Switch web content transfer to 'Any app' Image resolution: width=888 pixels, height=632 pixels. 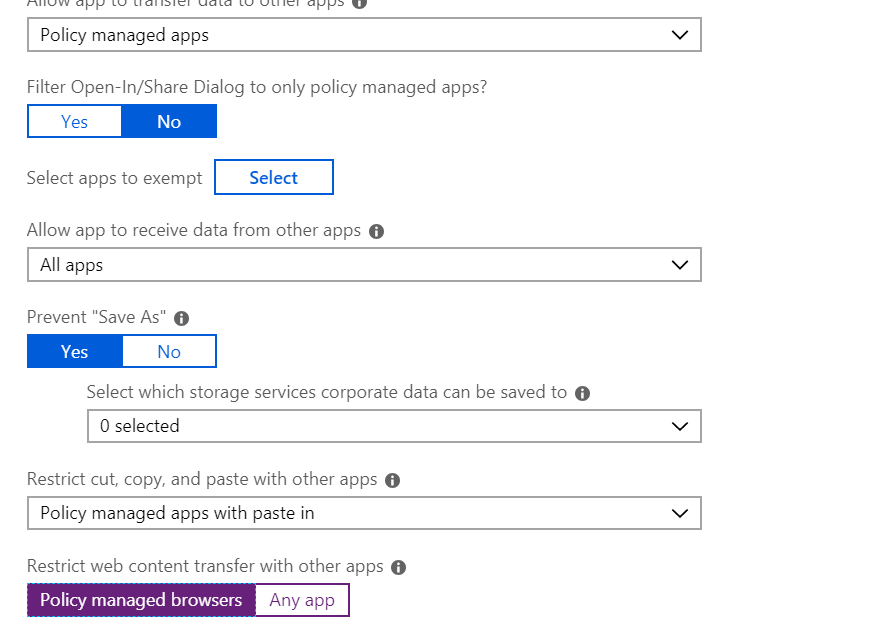coord(302,600)
